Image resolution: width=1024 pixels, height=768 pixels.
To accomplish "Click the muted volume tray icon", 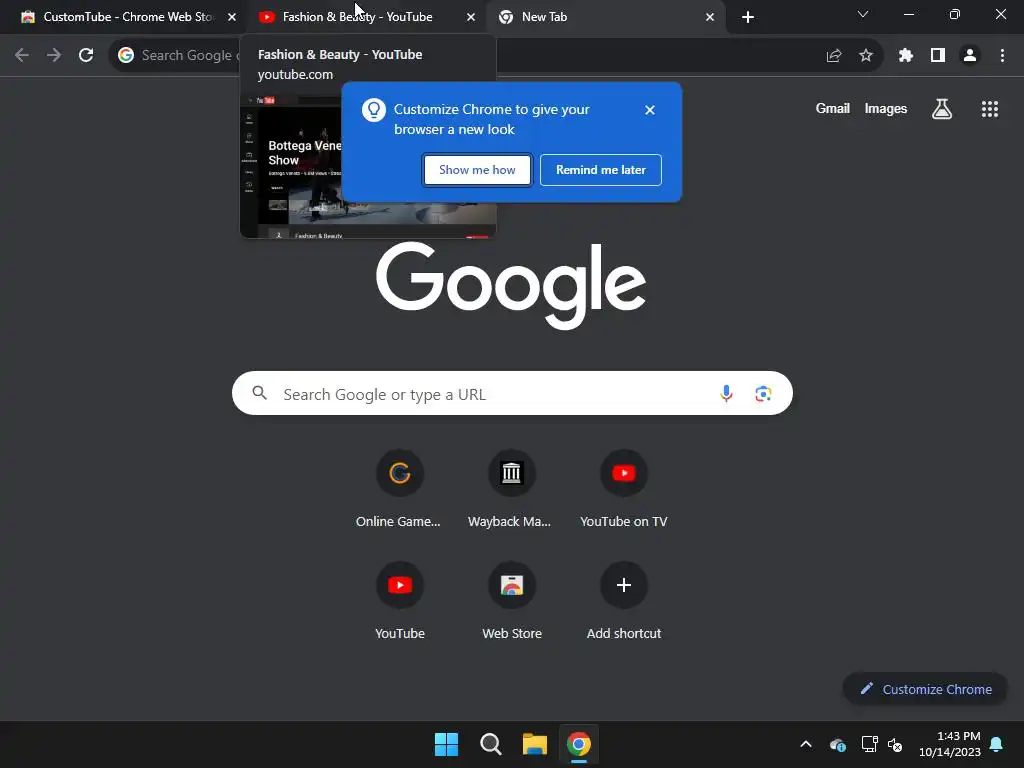I will (x=895, y=744).
